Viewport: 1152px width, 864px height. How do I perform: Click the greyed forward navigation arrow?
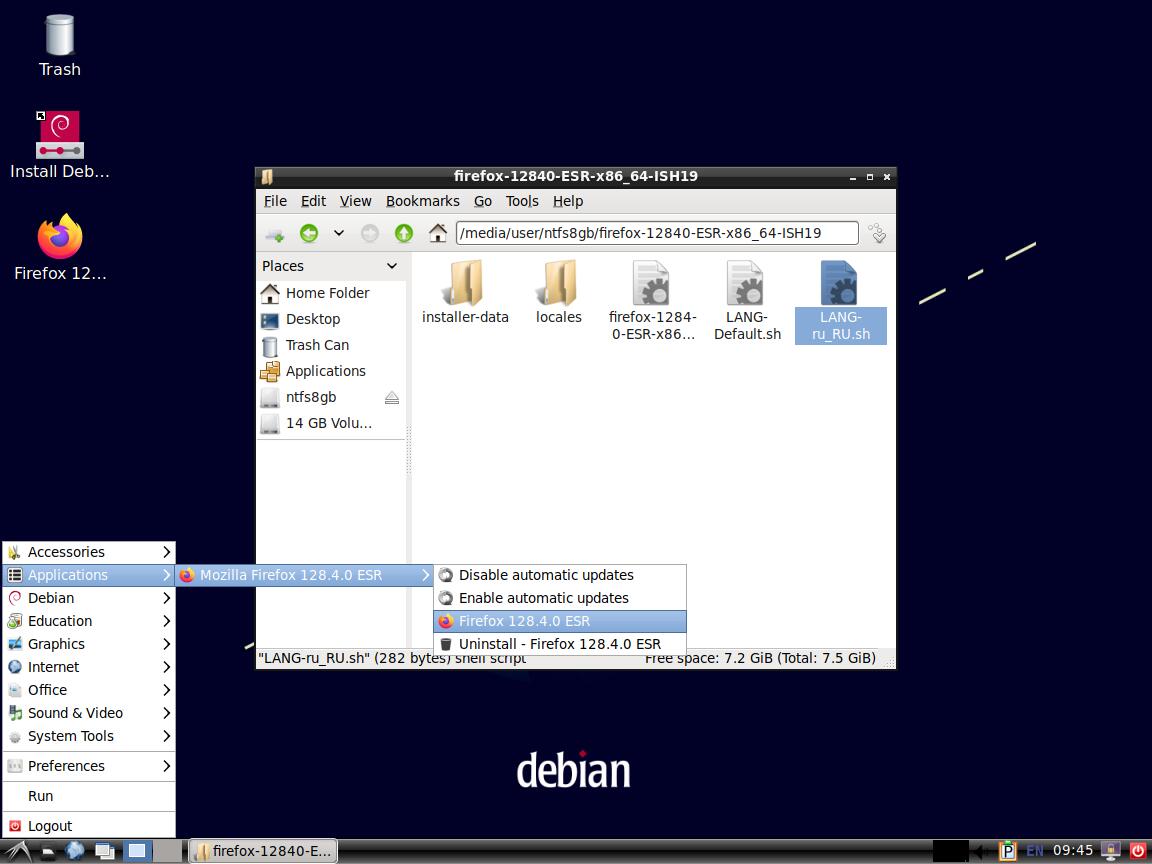click(x=370, y=234)
